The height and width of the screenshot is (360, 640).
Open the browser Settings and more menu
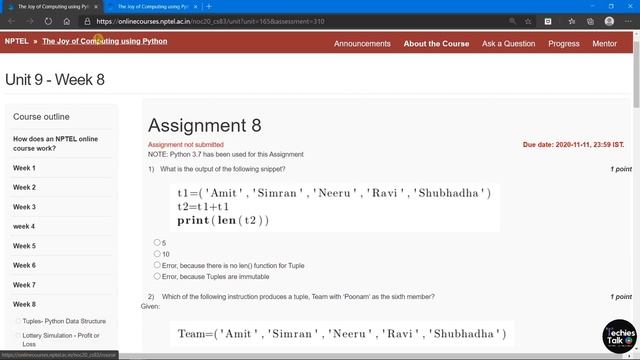coord(628,21)
